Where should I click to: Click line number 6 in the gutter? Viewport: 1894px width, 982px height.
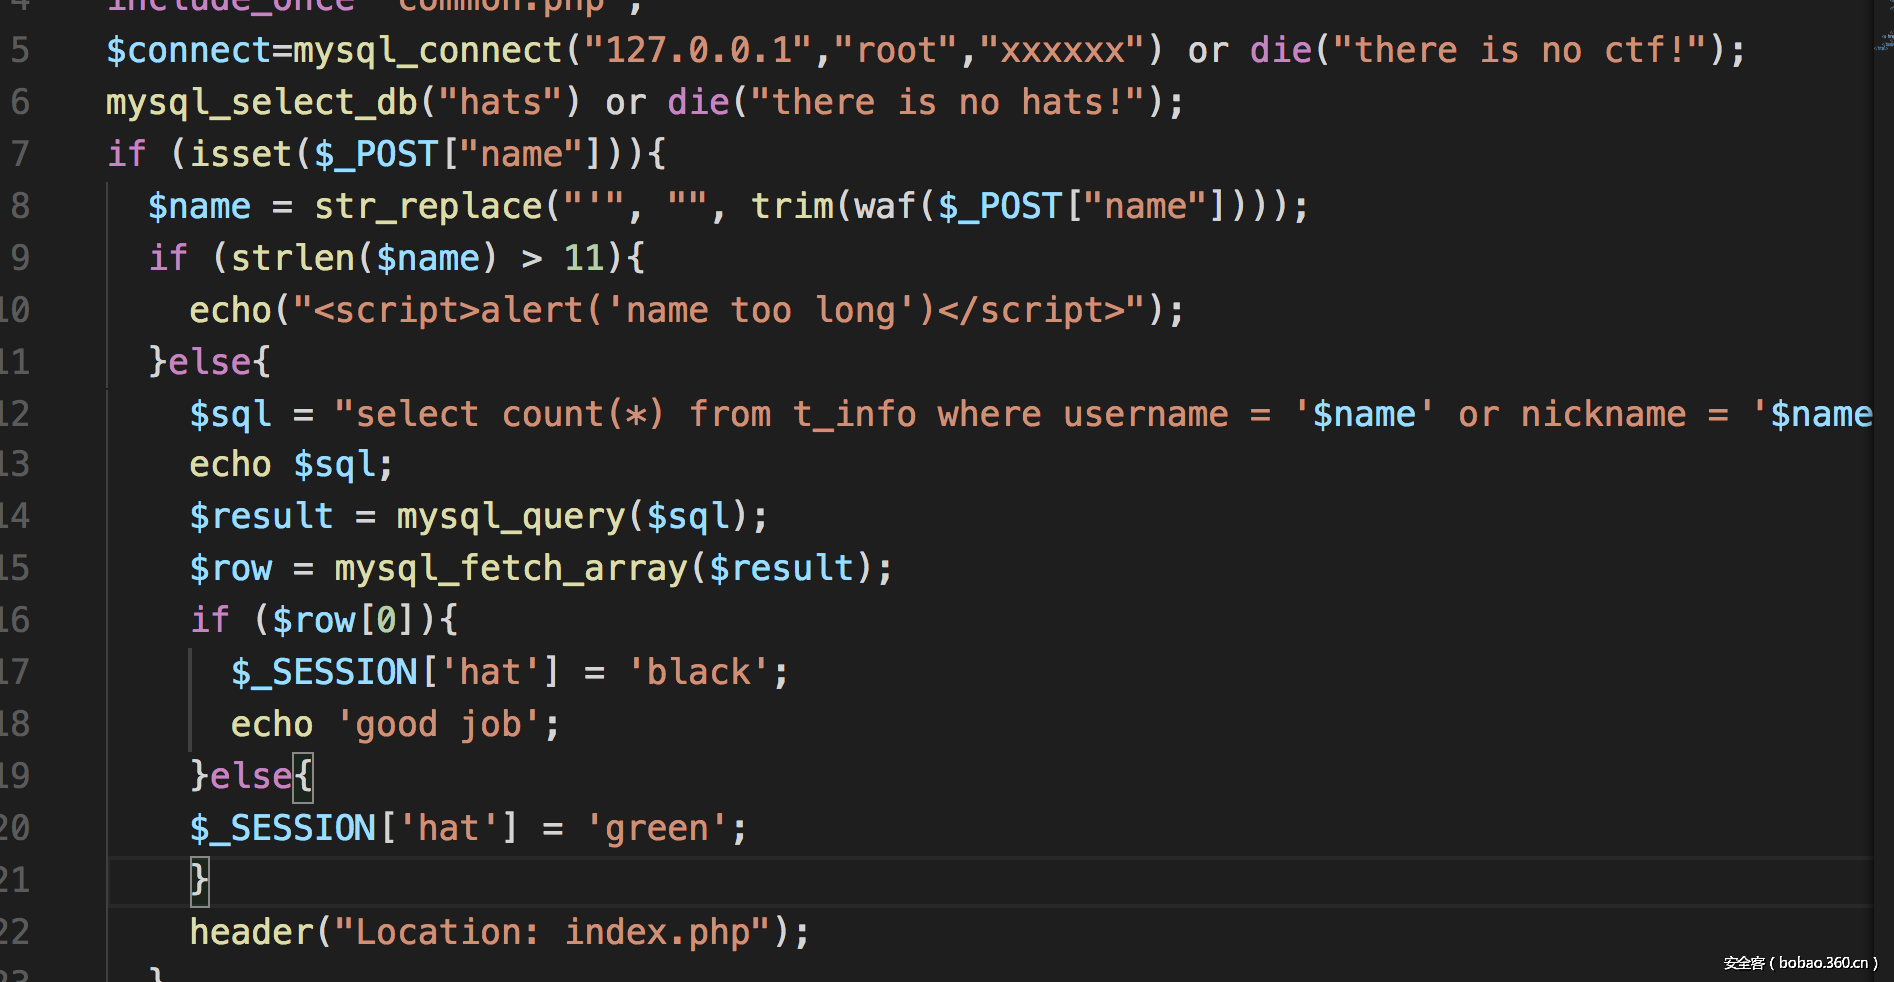pyautogui.click(x=20, y=102)
